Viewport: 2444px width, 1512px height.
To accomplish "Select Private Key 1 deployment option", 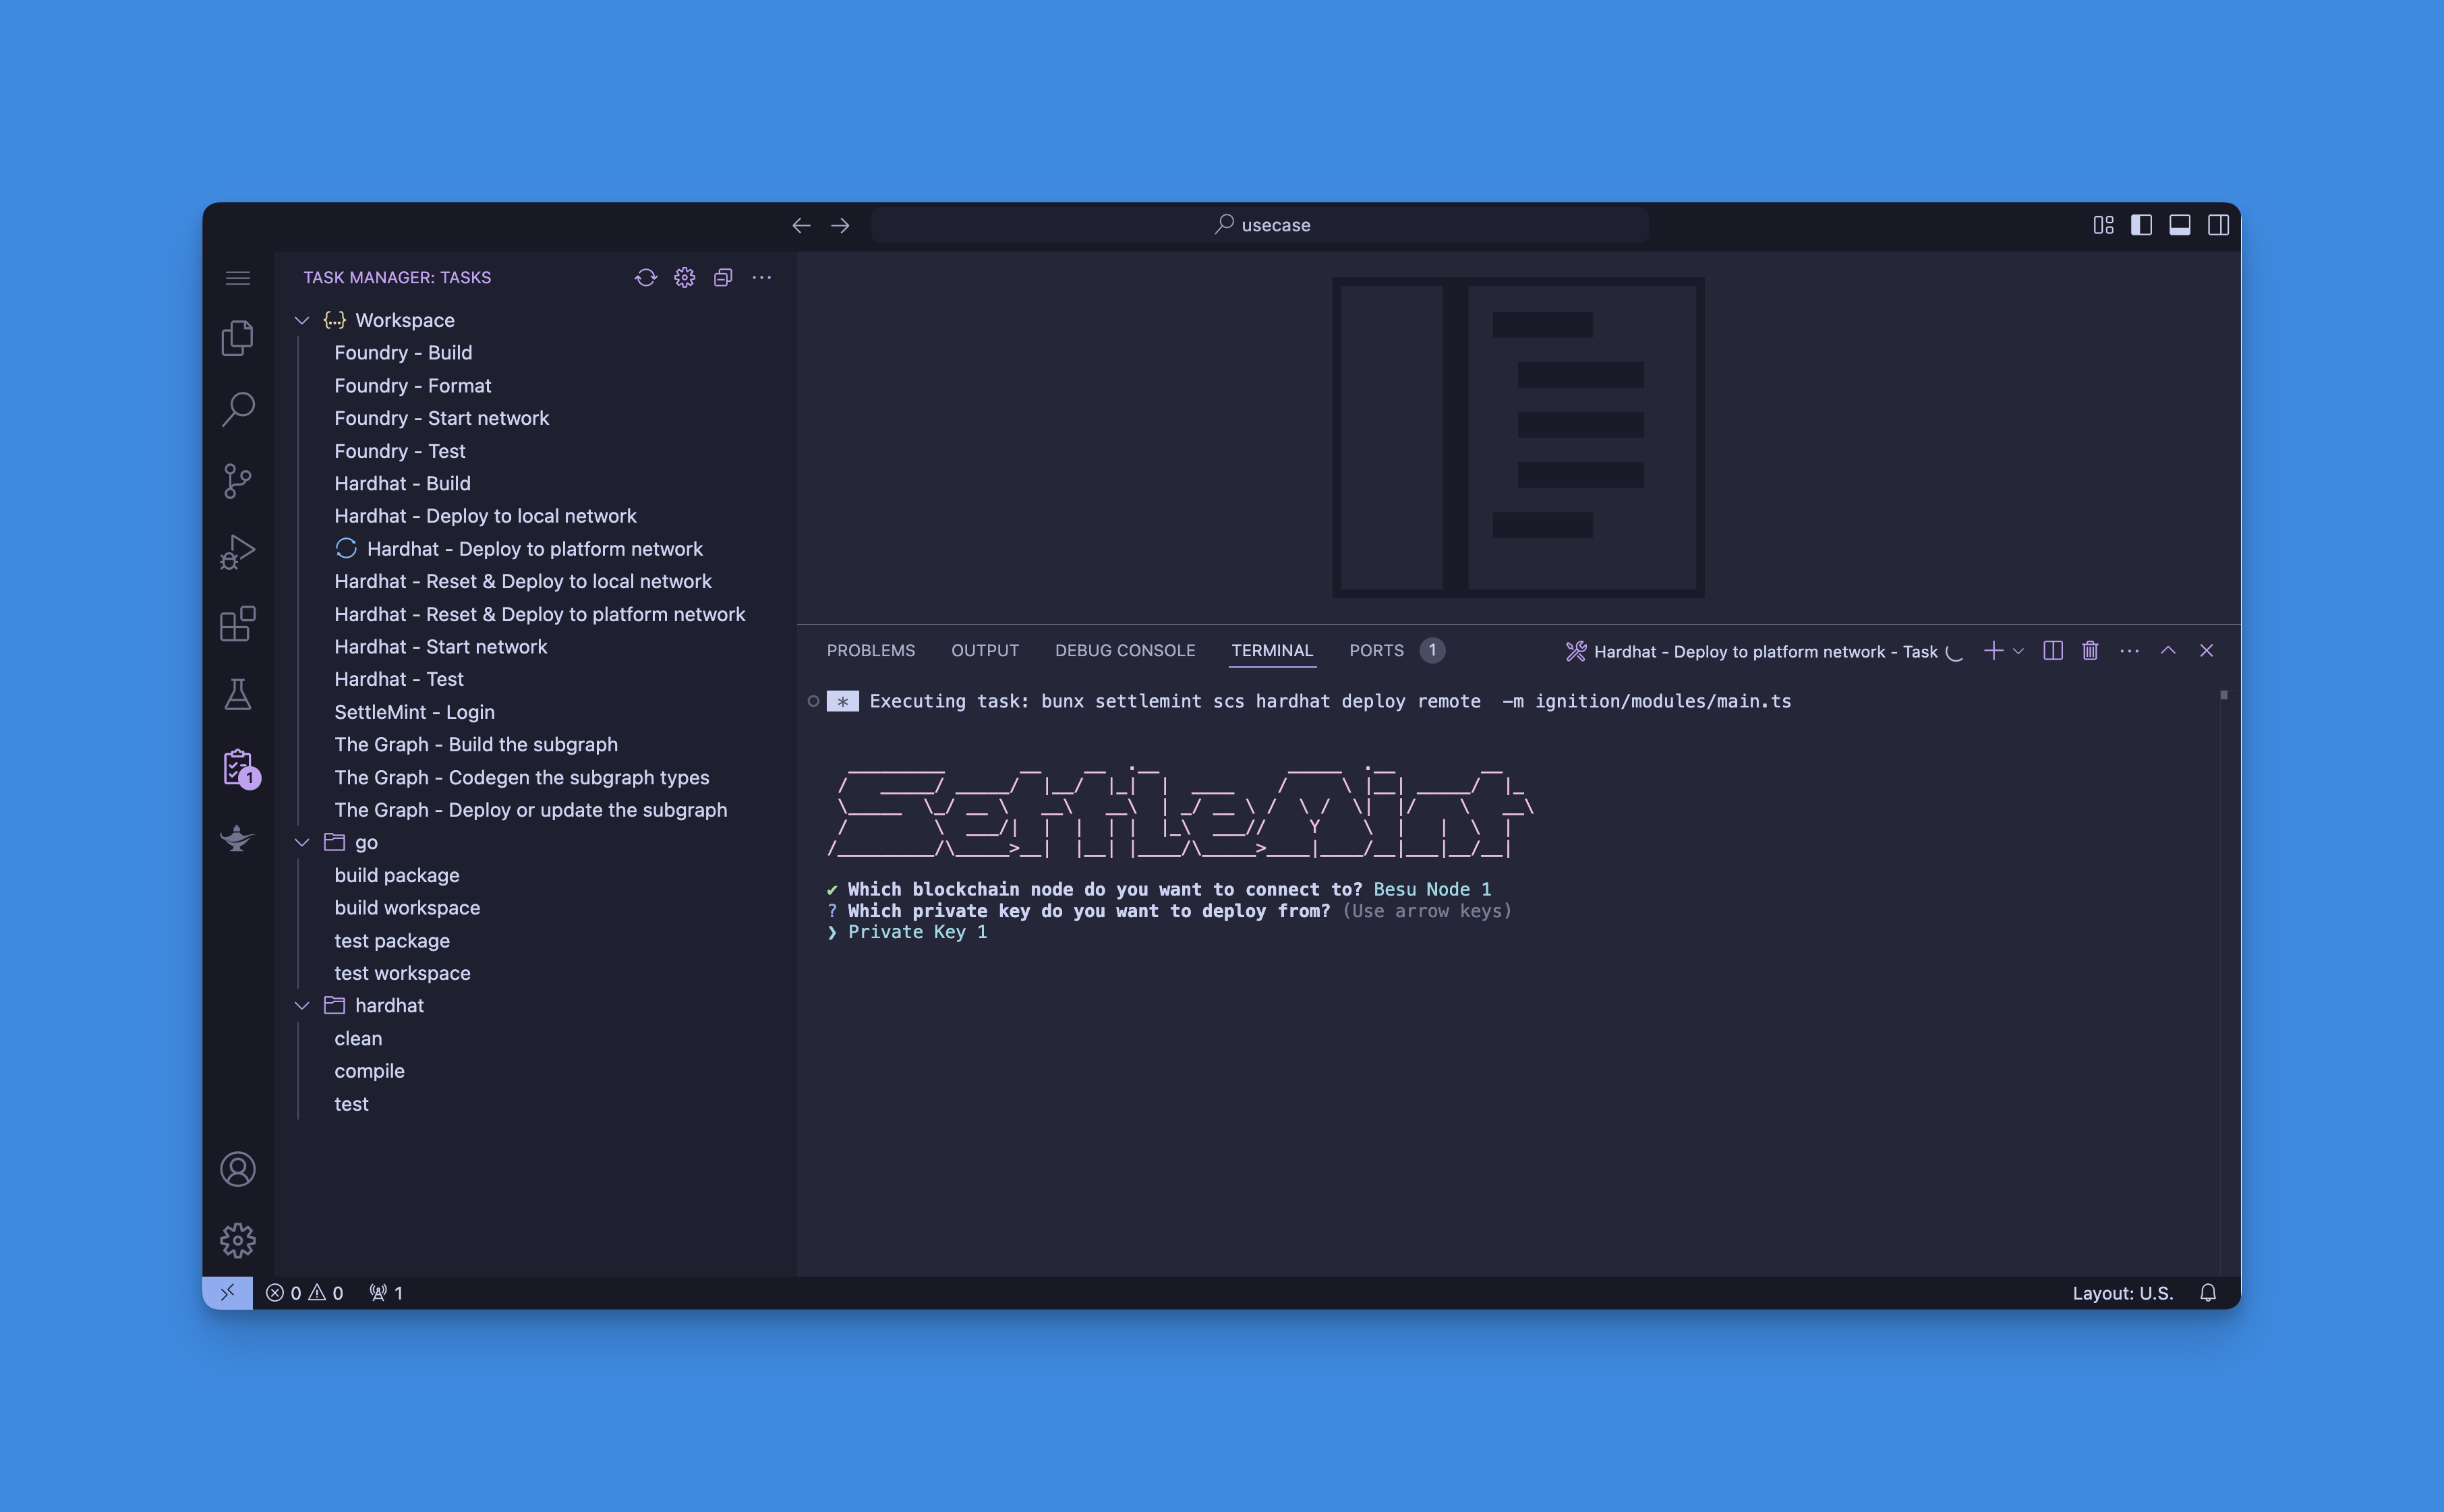I will click(914, 931).
